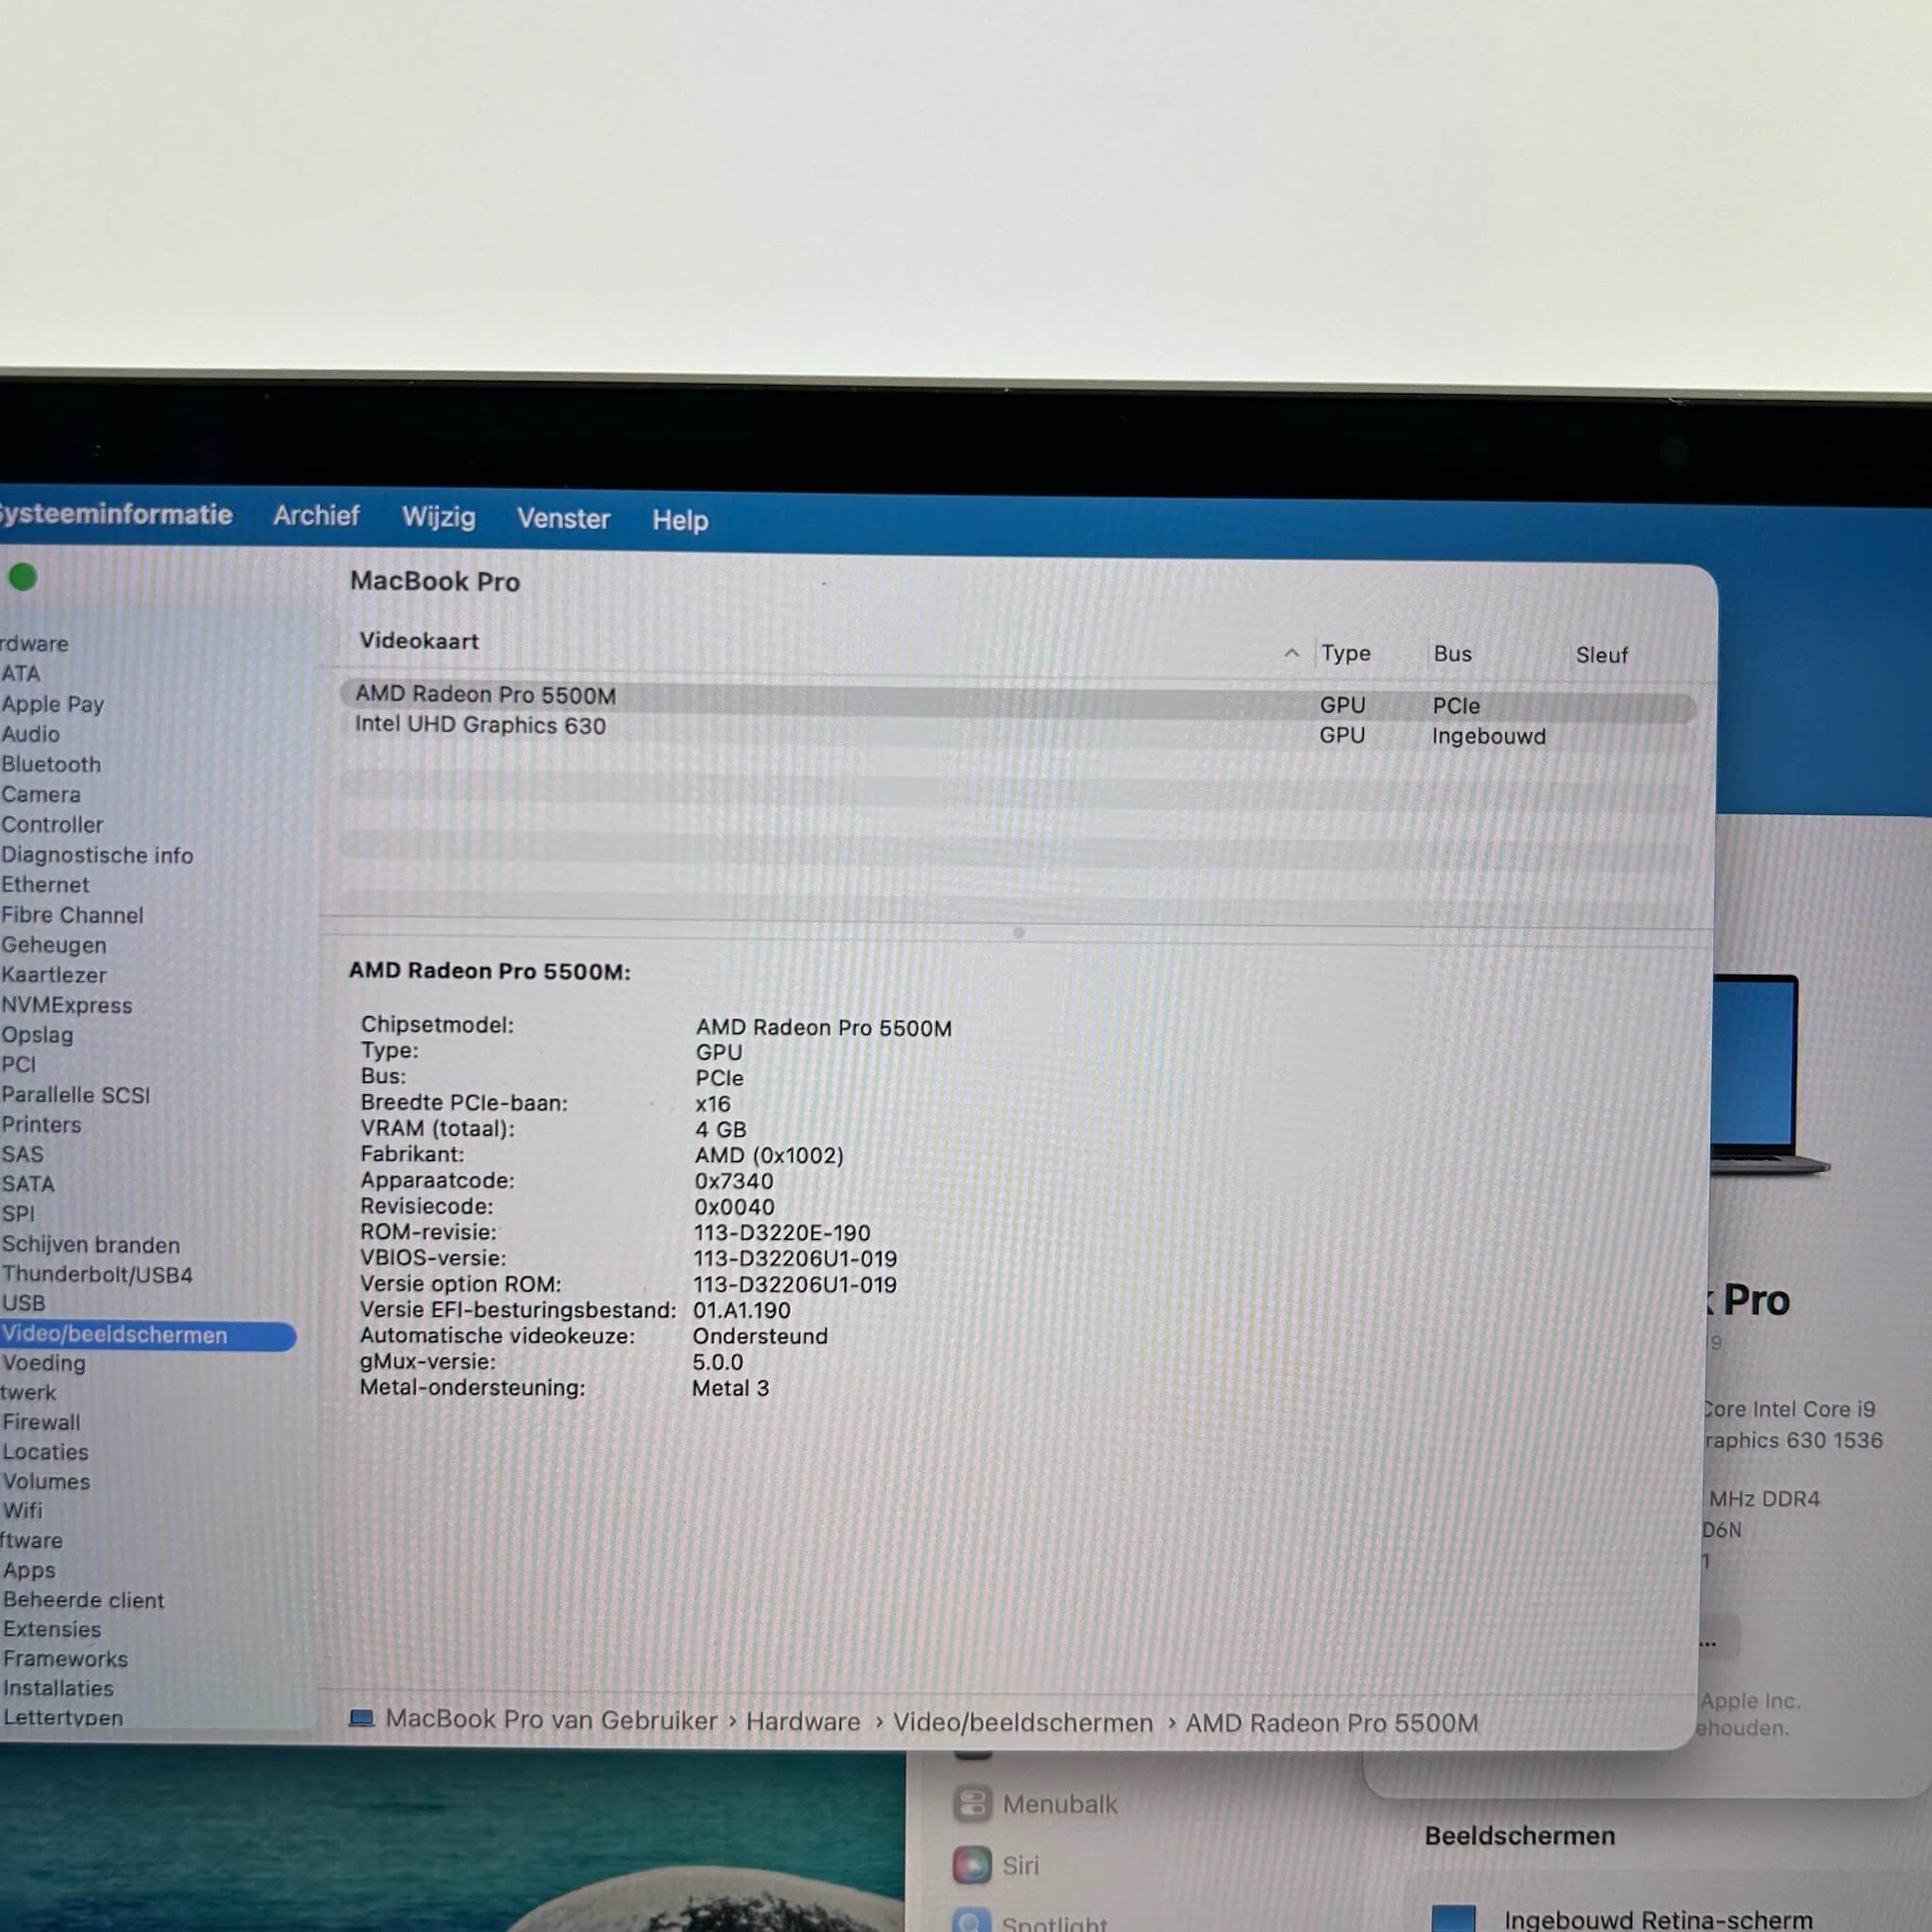Click Video/beeldschermen in the path bar
The image size is (1932, 1932).
coord(1022,1722)
